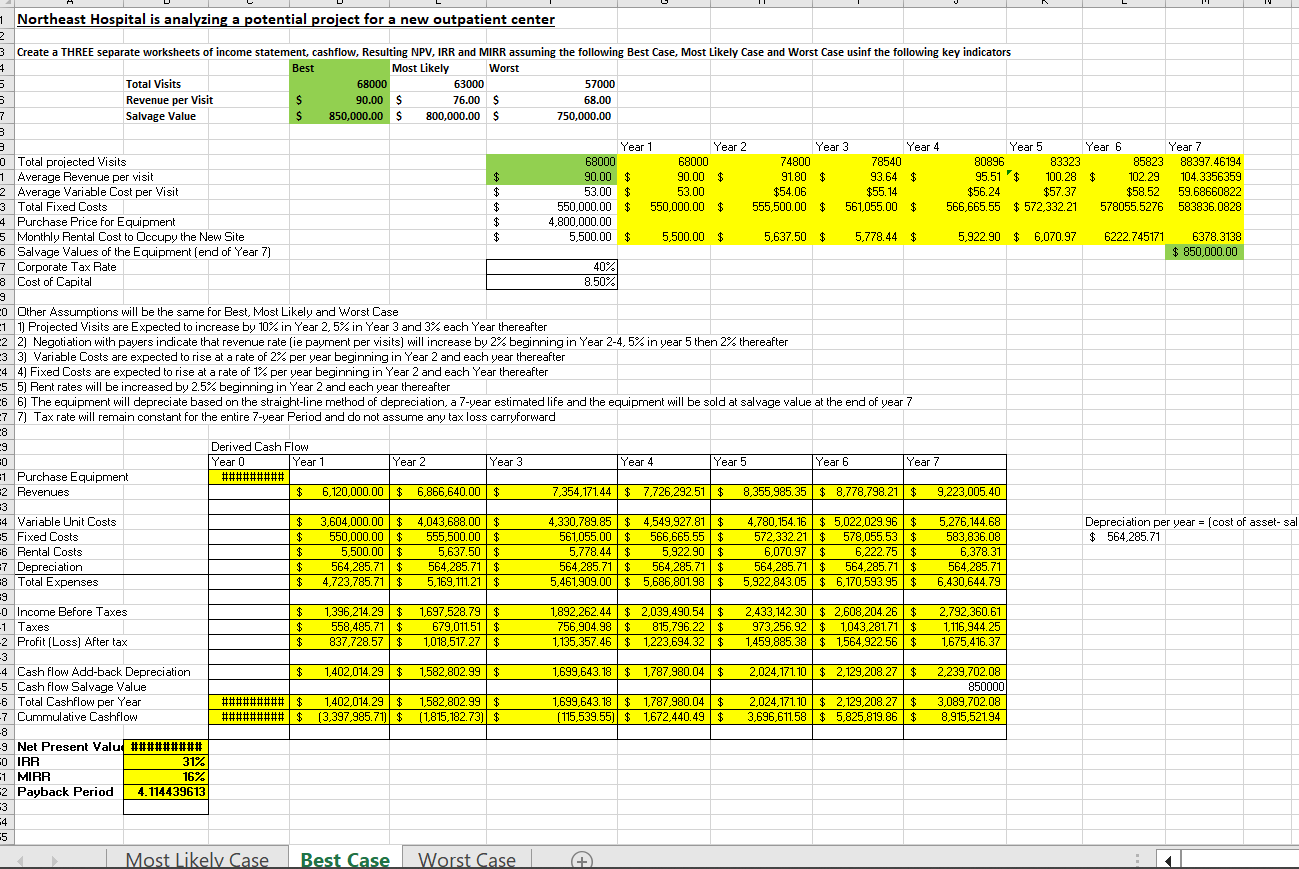Select the Northeast Hospital title cell
1299x869 pixels.
[x=286, y=19]
